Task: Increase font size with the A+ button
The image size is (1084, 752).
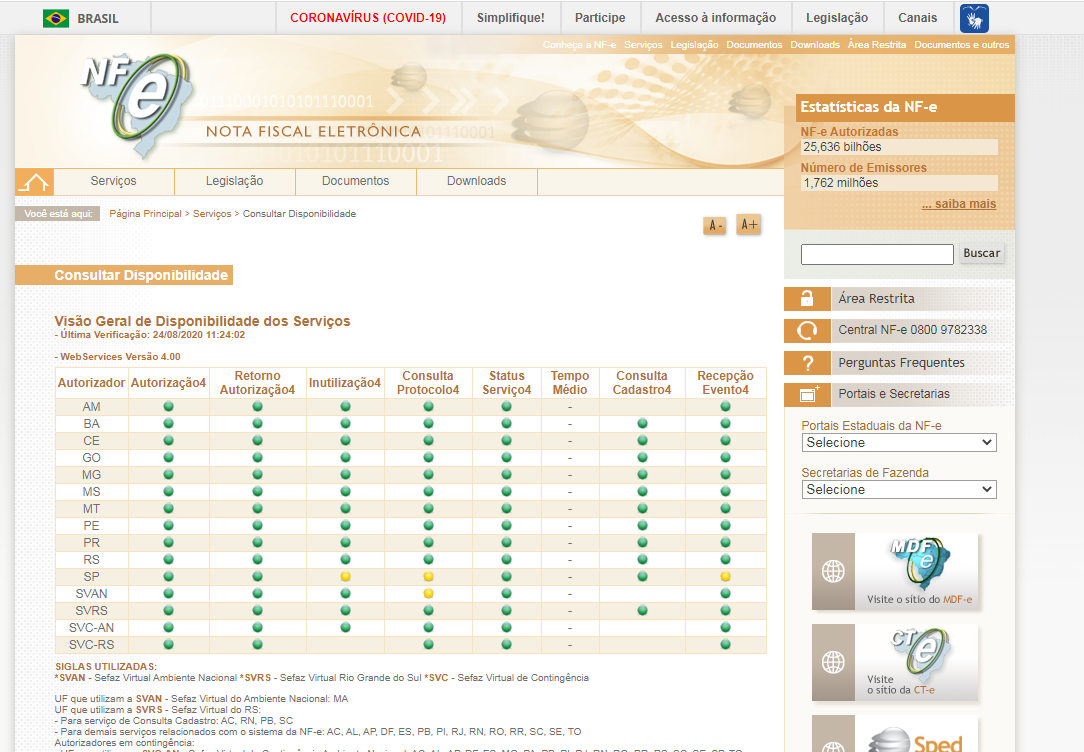Action: (749, 225)
